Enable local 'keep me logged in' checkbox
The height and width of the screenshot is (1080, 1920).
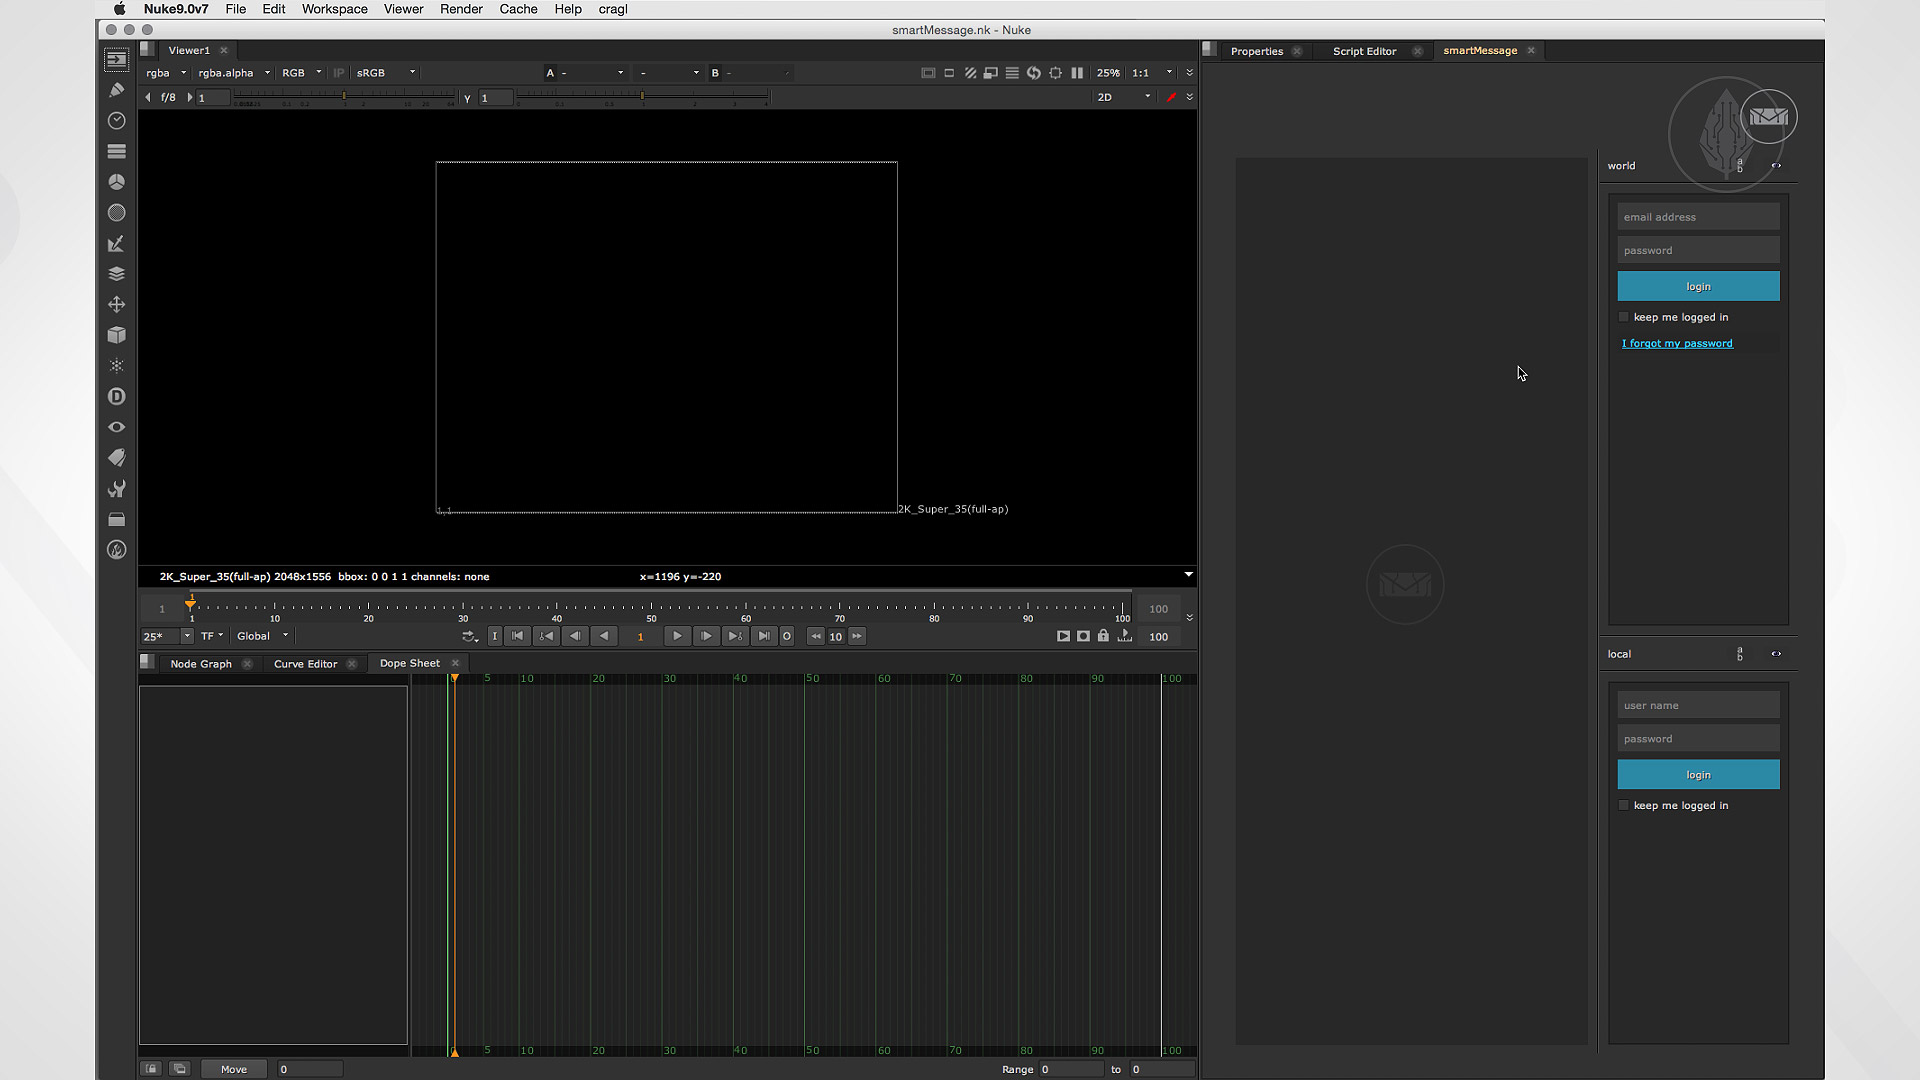pos(1624,805)
